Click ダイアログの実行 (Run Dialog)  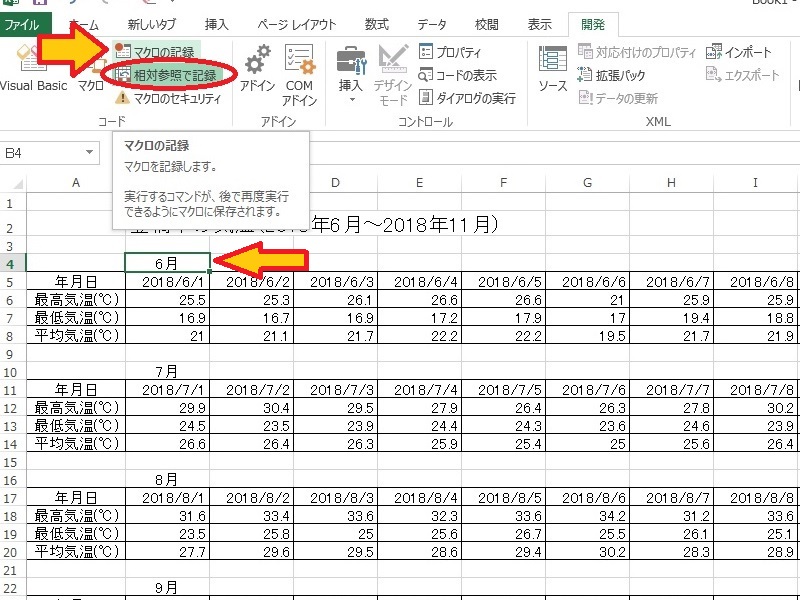(467, 98)
